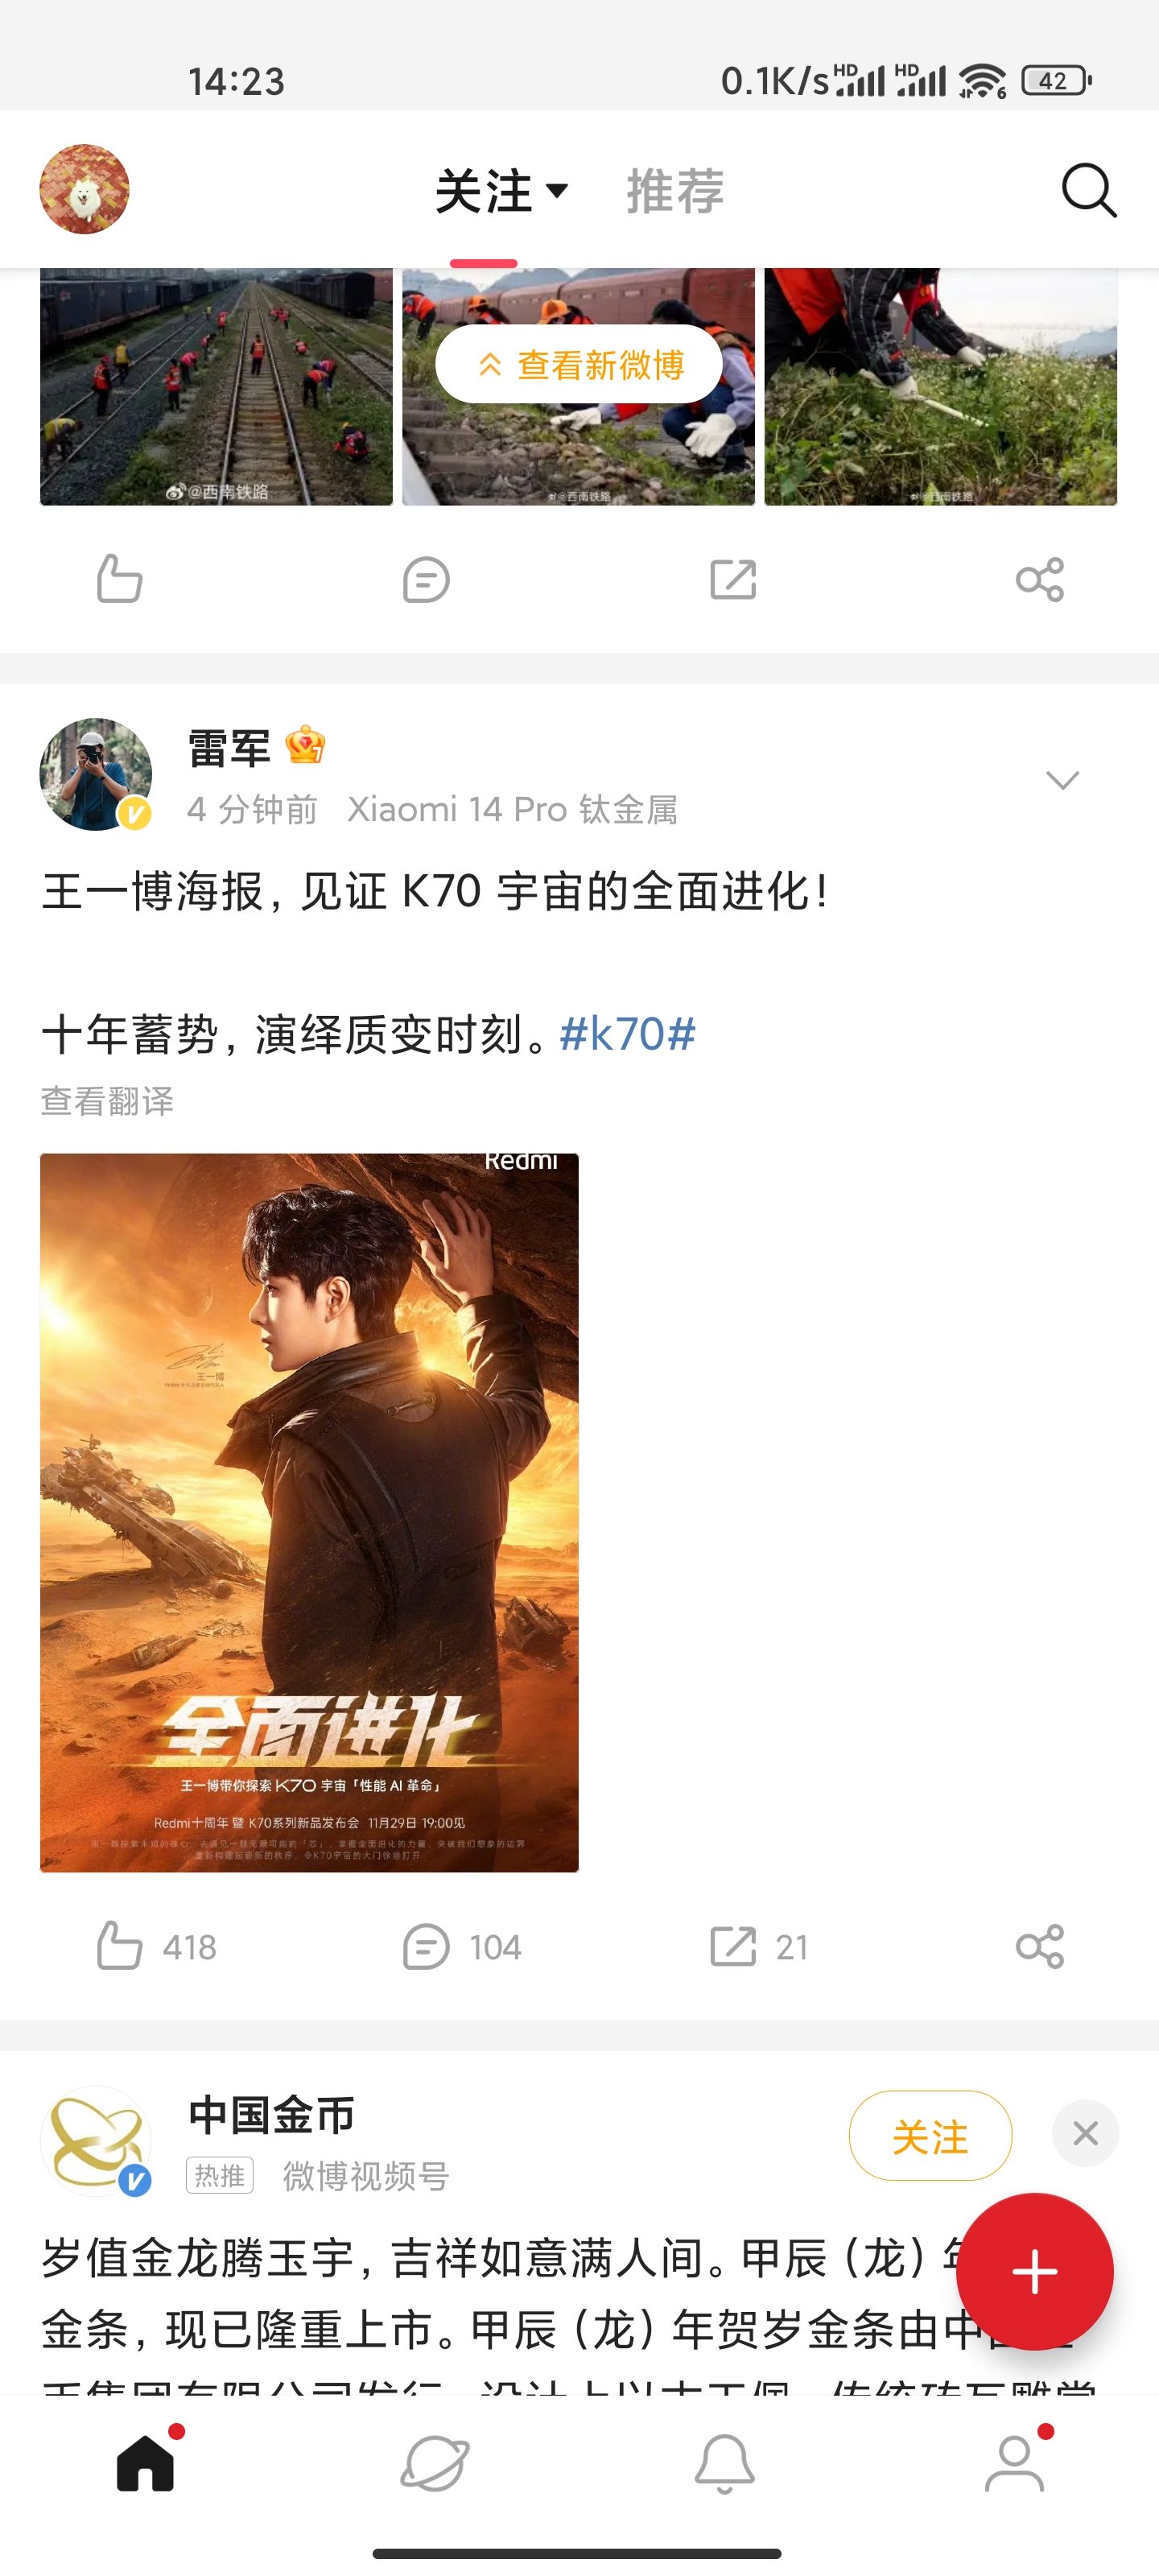Share Lei Jun's post via share icon
This screenshot has width=1159, height=2576.
click(1039, 1946)
